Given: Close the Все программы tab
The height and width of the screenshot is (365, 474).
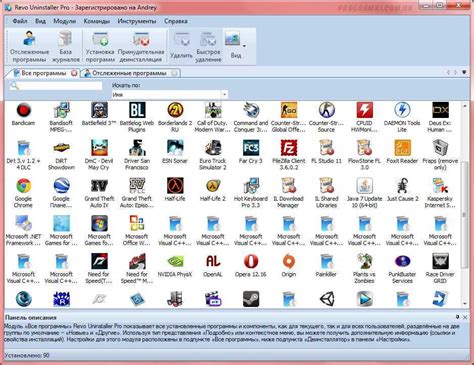Looking at the screenshot, I should (x=75, y=73).
